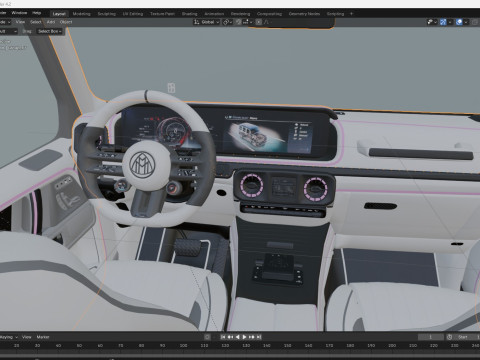Screen dimensions: 480x360
Task: Play the animation in reverse
Action: pyautogui.click(x=237, y=337)
